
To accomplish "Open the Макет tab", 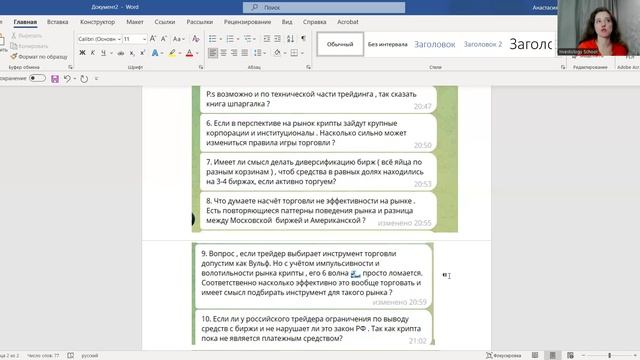I will tap(135, 22).
